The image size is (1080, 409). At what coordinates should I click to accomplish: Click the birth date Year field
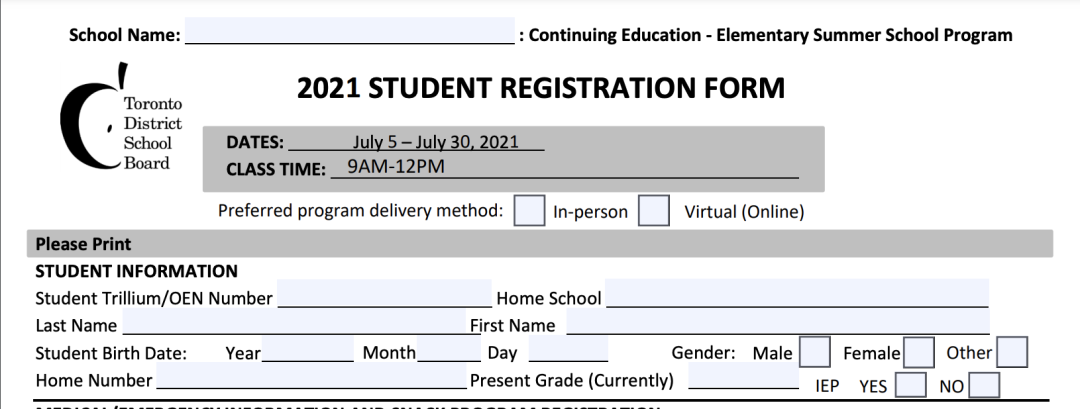(308, 349)
